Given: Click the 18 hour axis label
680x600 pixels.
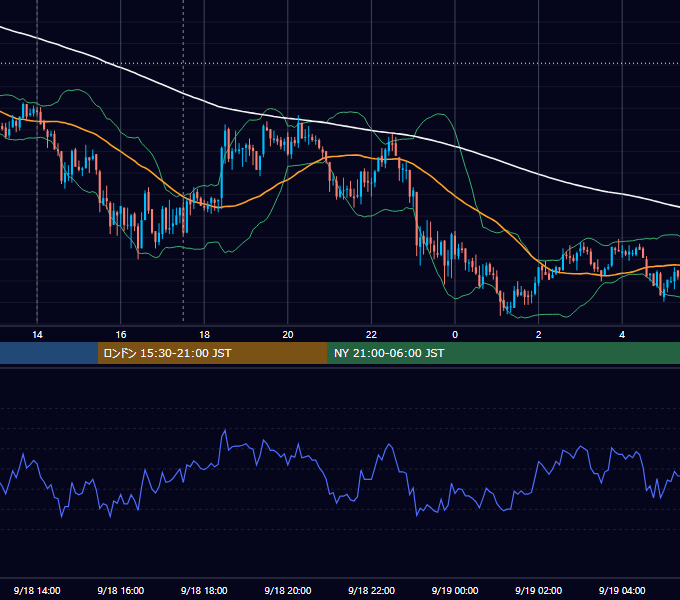Looking at the screenshot, I should tap(204, 335).
